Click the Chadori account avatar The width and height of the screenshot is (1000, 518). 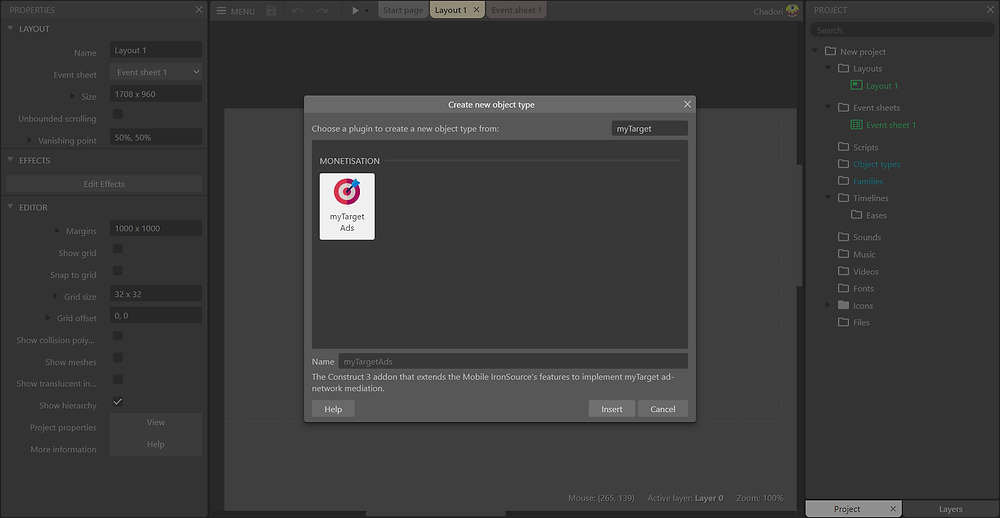pyautogui.click(x=792, y=10)
